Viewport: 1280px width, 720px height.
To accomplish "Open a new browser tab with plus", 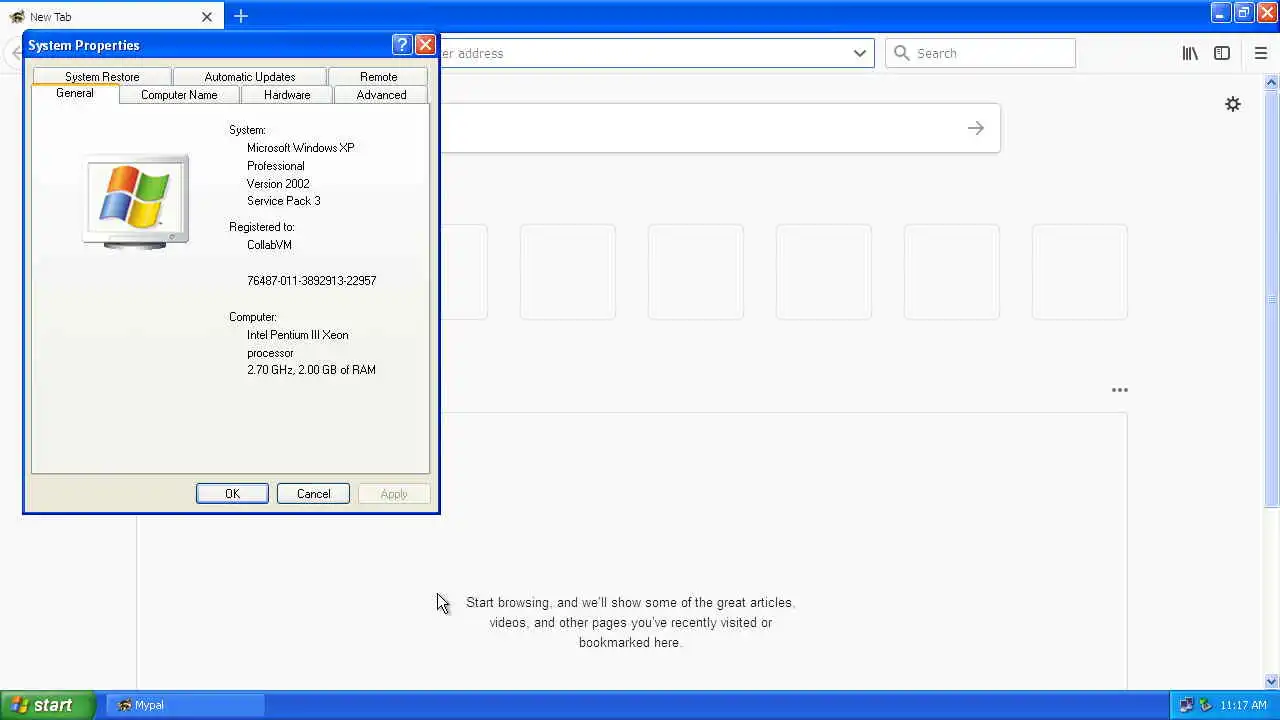I will click(241, 16).
